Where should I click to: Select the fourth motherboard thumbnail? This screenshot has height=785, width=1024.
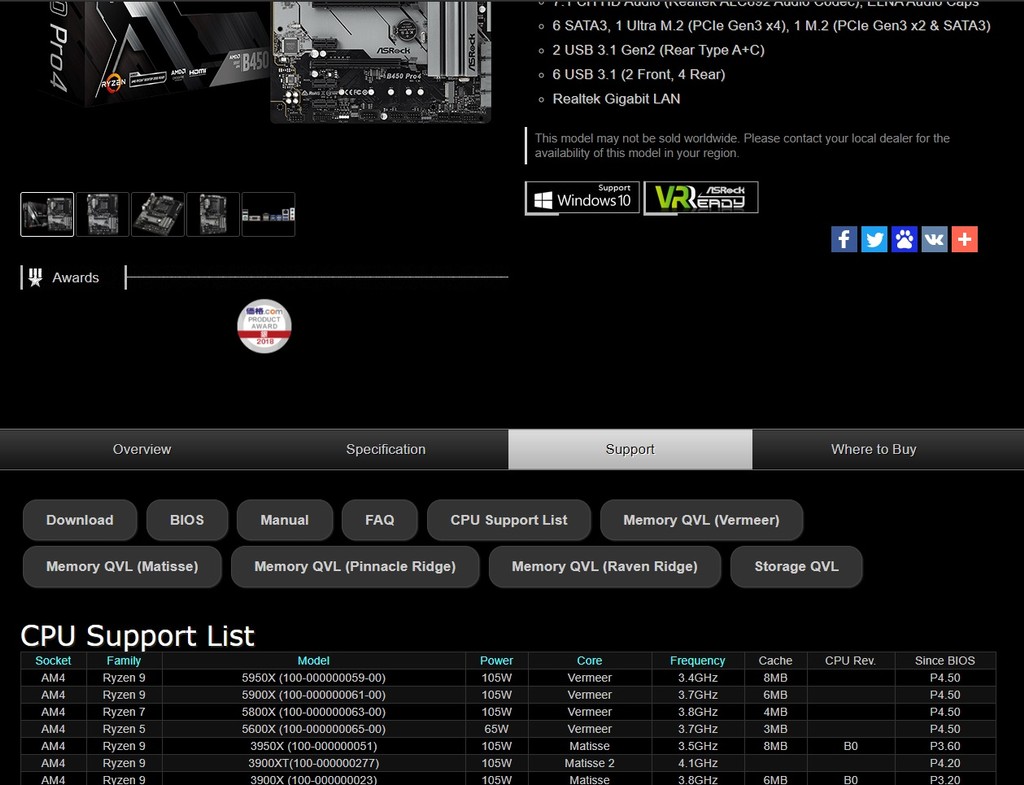tap(213, 214)
